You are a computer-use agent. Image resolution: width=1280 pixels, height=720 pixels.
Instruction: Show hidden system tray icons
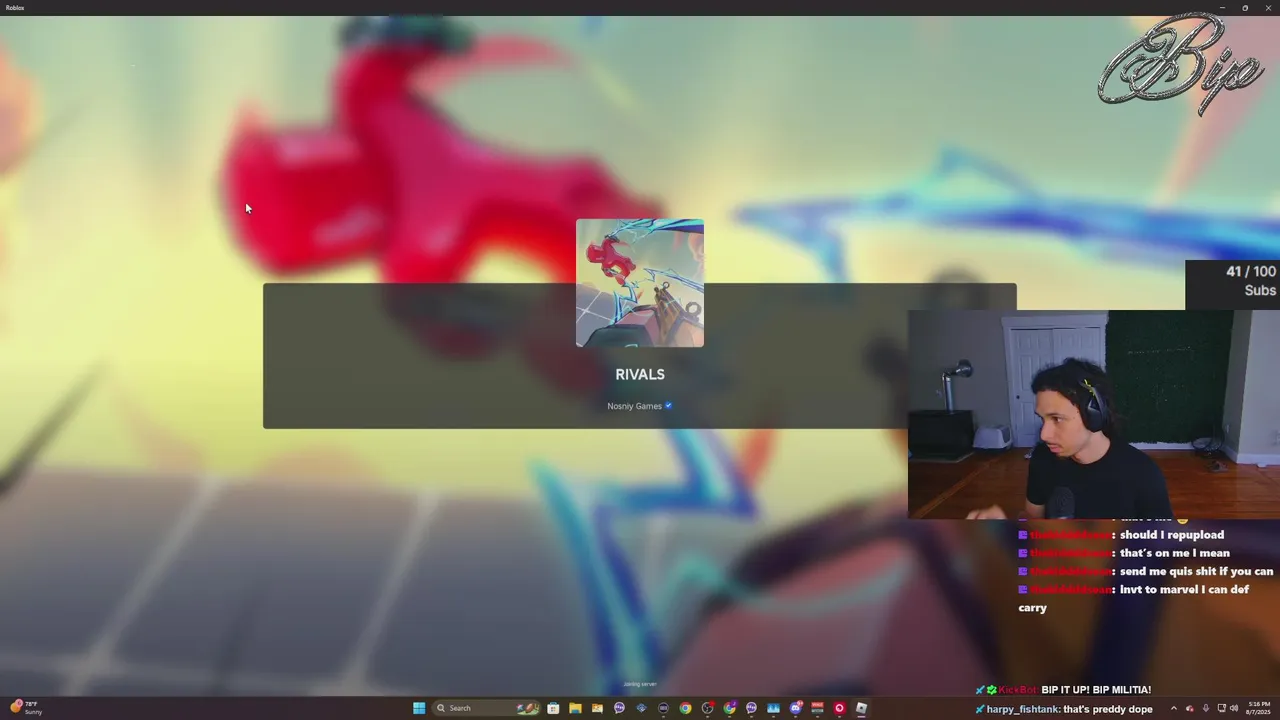tap(1174, 708)
